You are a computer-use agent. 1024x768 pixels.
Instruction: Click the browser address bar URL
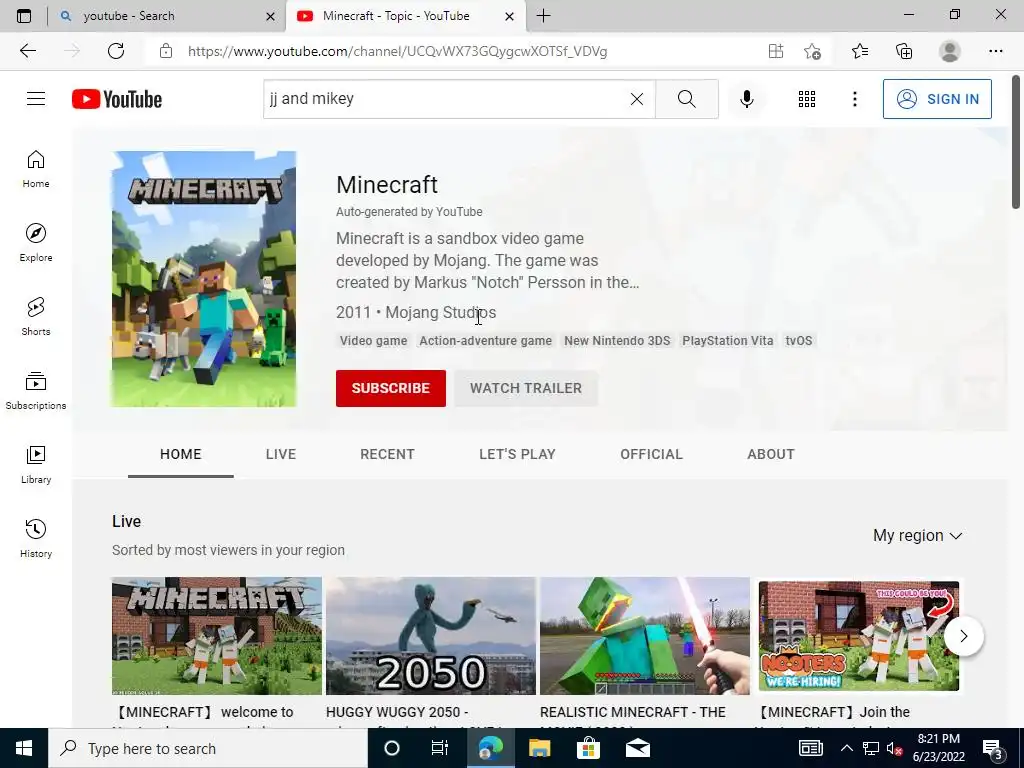398,51
